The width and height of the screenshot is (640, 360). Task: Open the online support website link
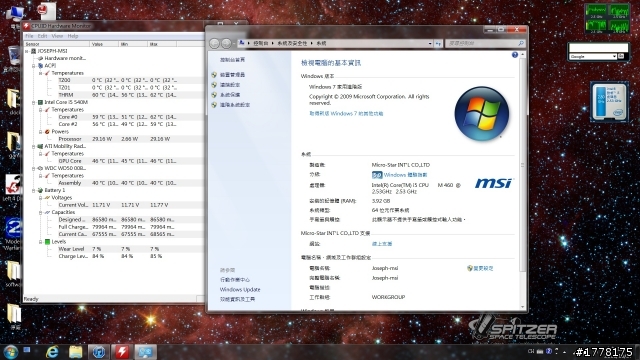point(382,244)
